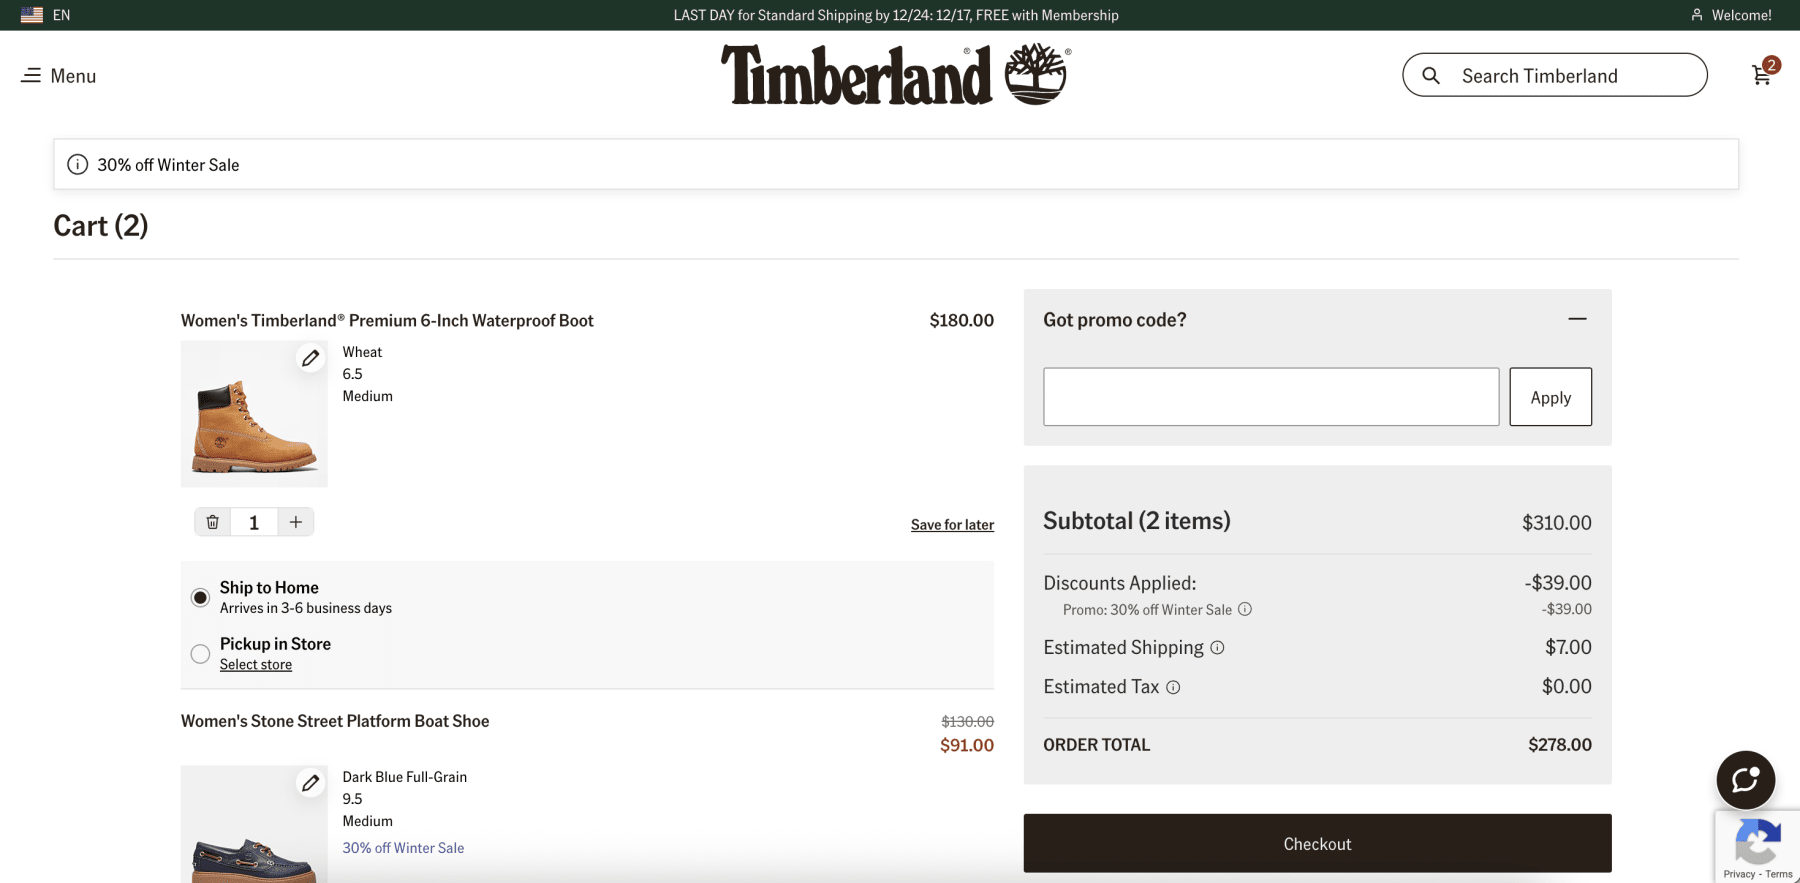Click the promo code text box
This screenshot has width=1800, height=883.
[1271, 397]
